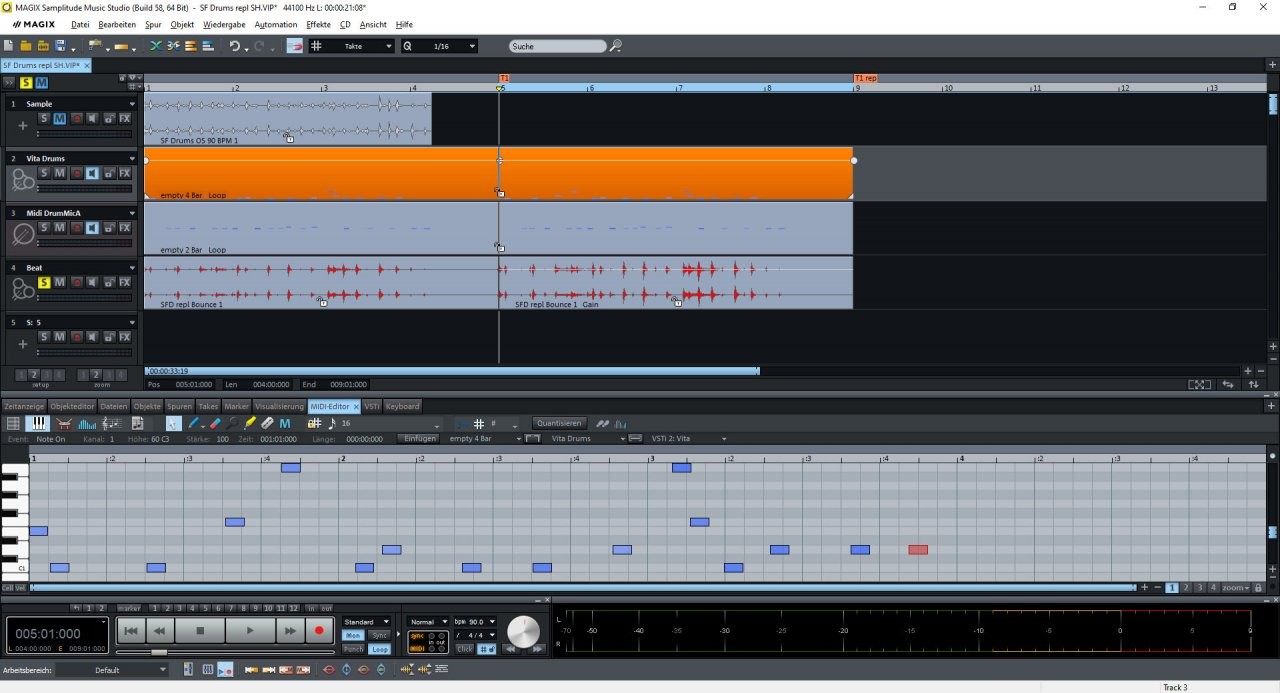Click the Sample track volume fader
Image resolution: width=1280 pixels, height=693 pixels.
tap(85, 133)
